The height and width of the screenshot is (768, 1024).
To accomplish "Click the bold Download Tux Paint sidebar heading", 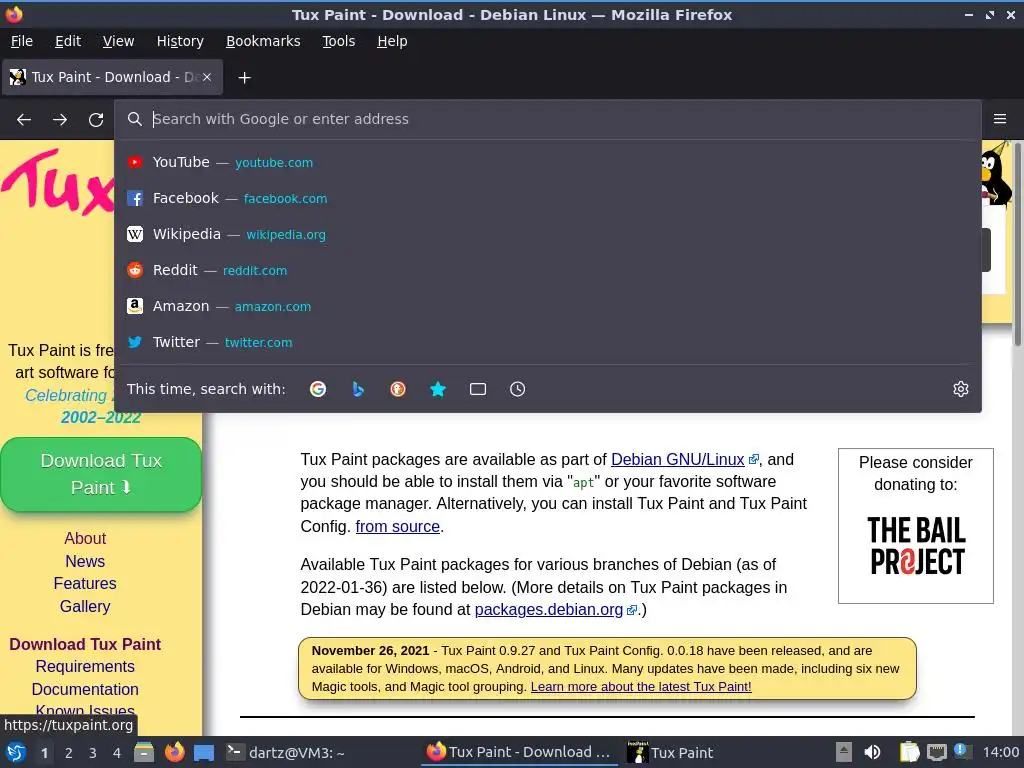I will click(x=85, y=644).
